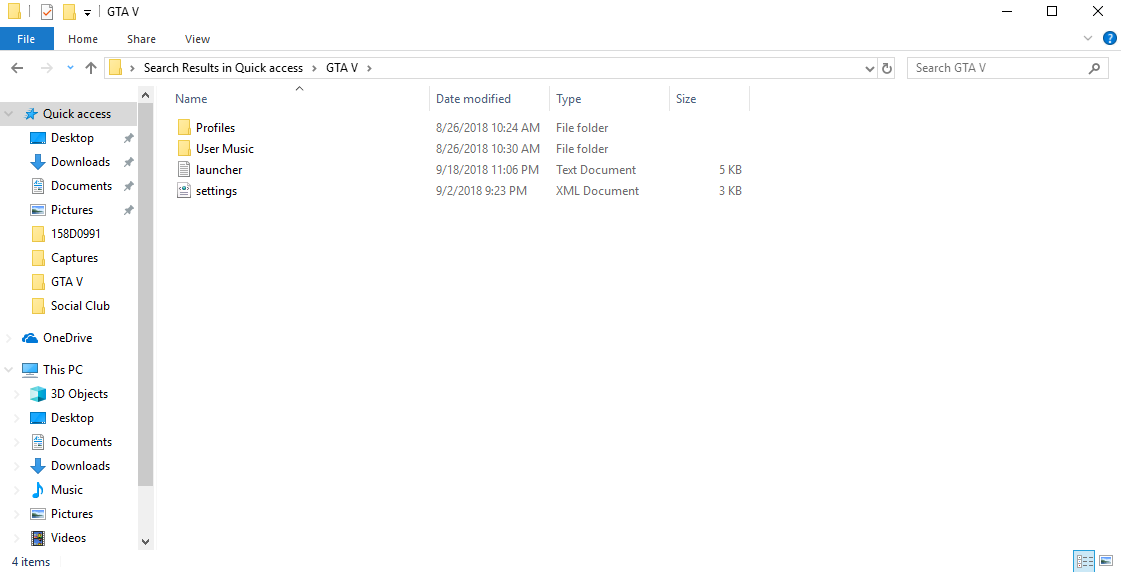
Task: Click navigation pane scrollbar up arrow
Action: [x=146, y=95]
